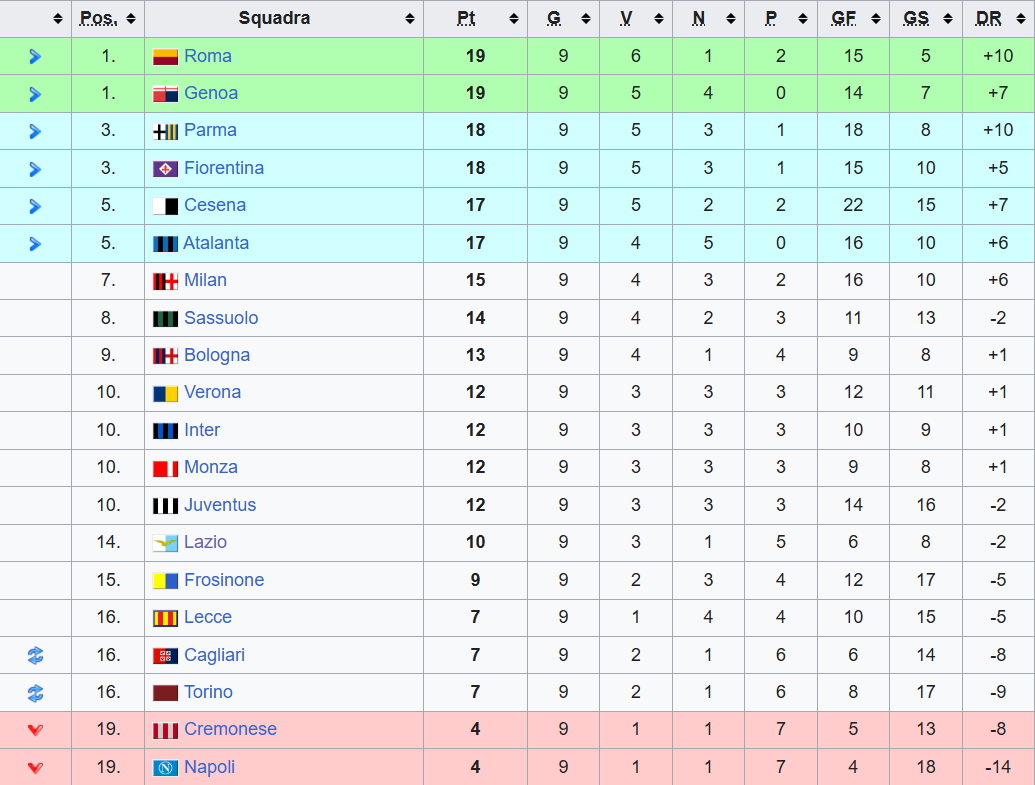The height and width of the screenshot is (785, 1035).
Task: Sort table by Pt points column
Action: (475, 19)
